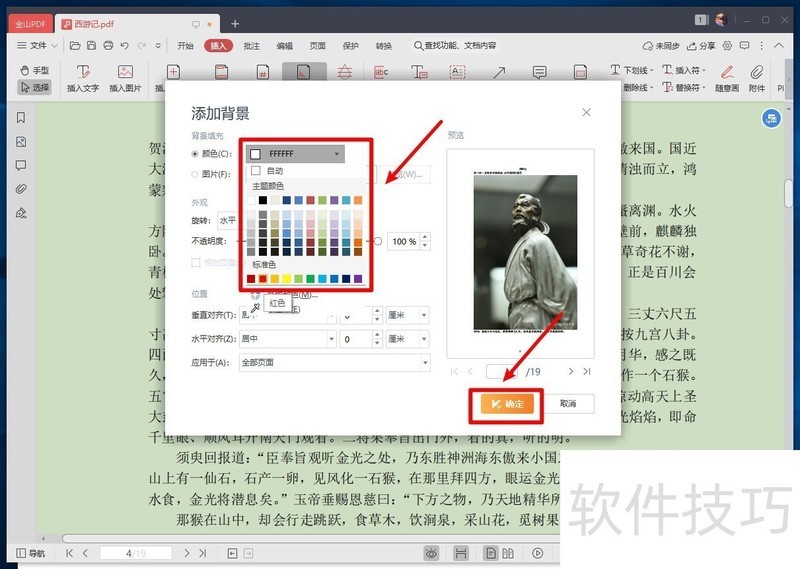Open the attachments paperclip in left sidebar
800x569 pixels.
point(20,189)
